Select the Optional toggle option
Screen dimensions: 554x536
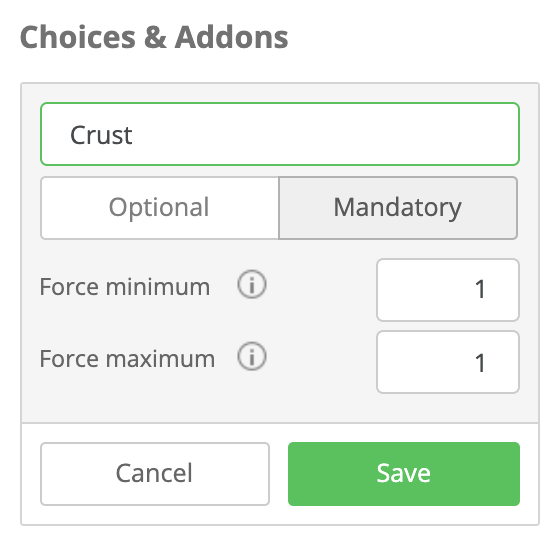160,208
